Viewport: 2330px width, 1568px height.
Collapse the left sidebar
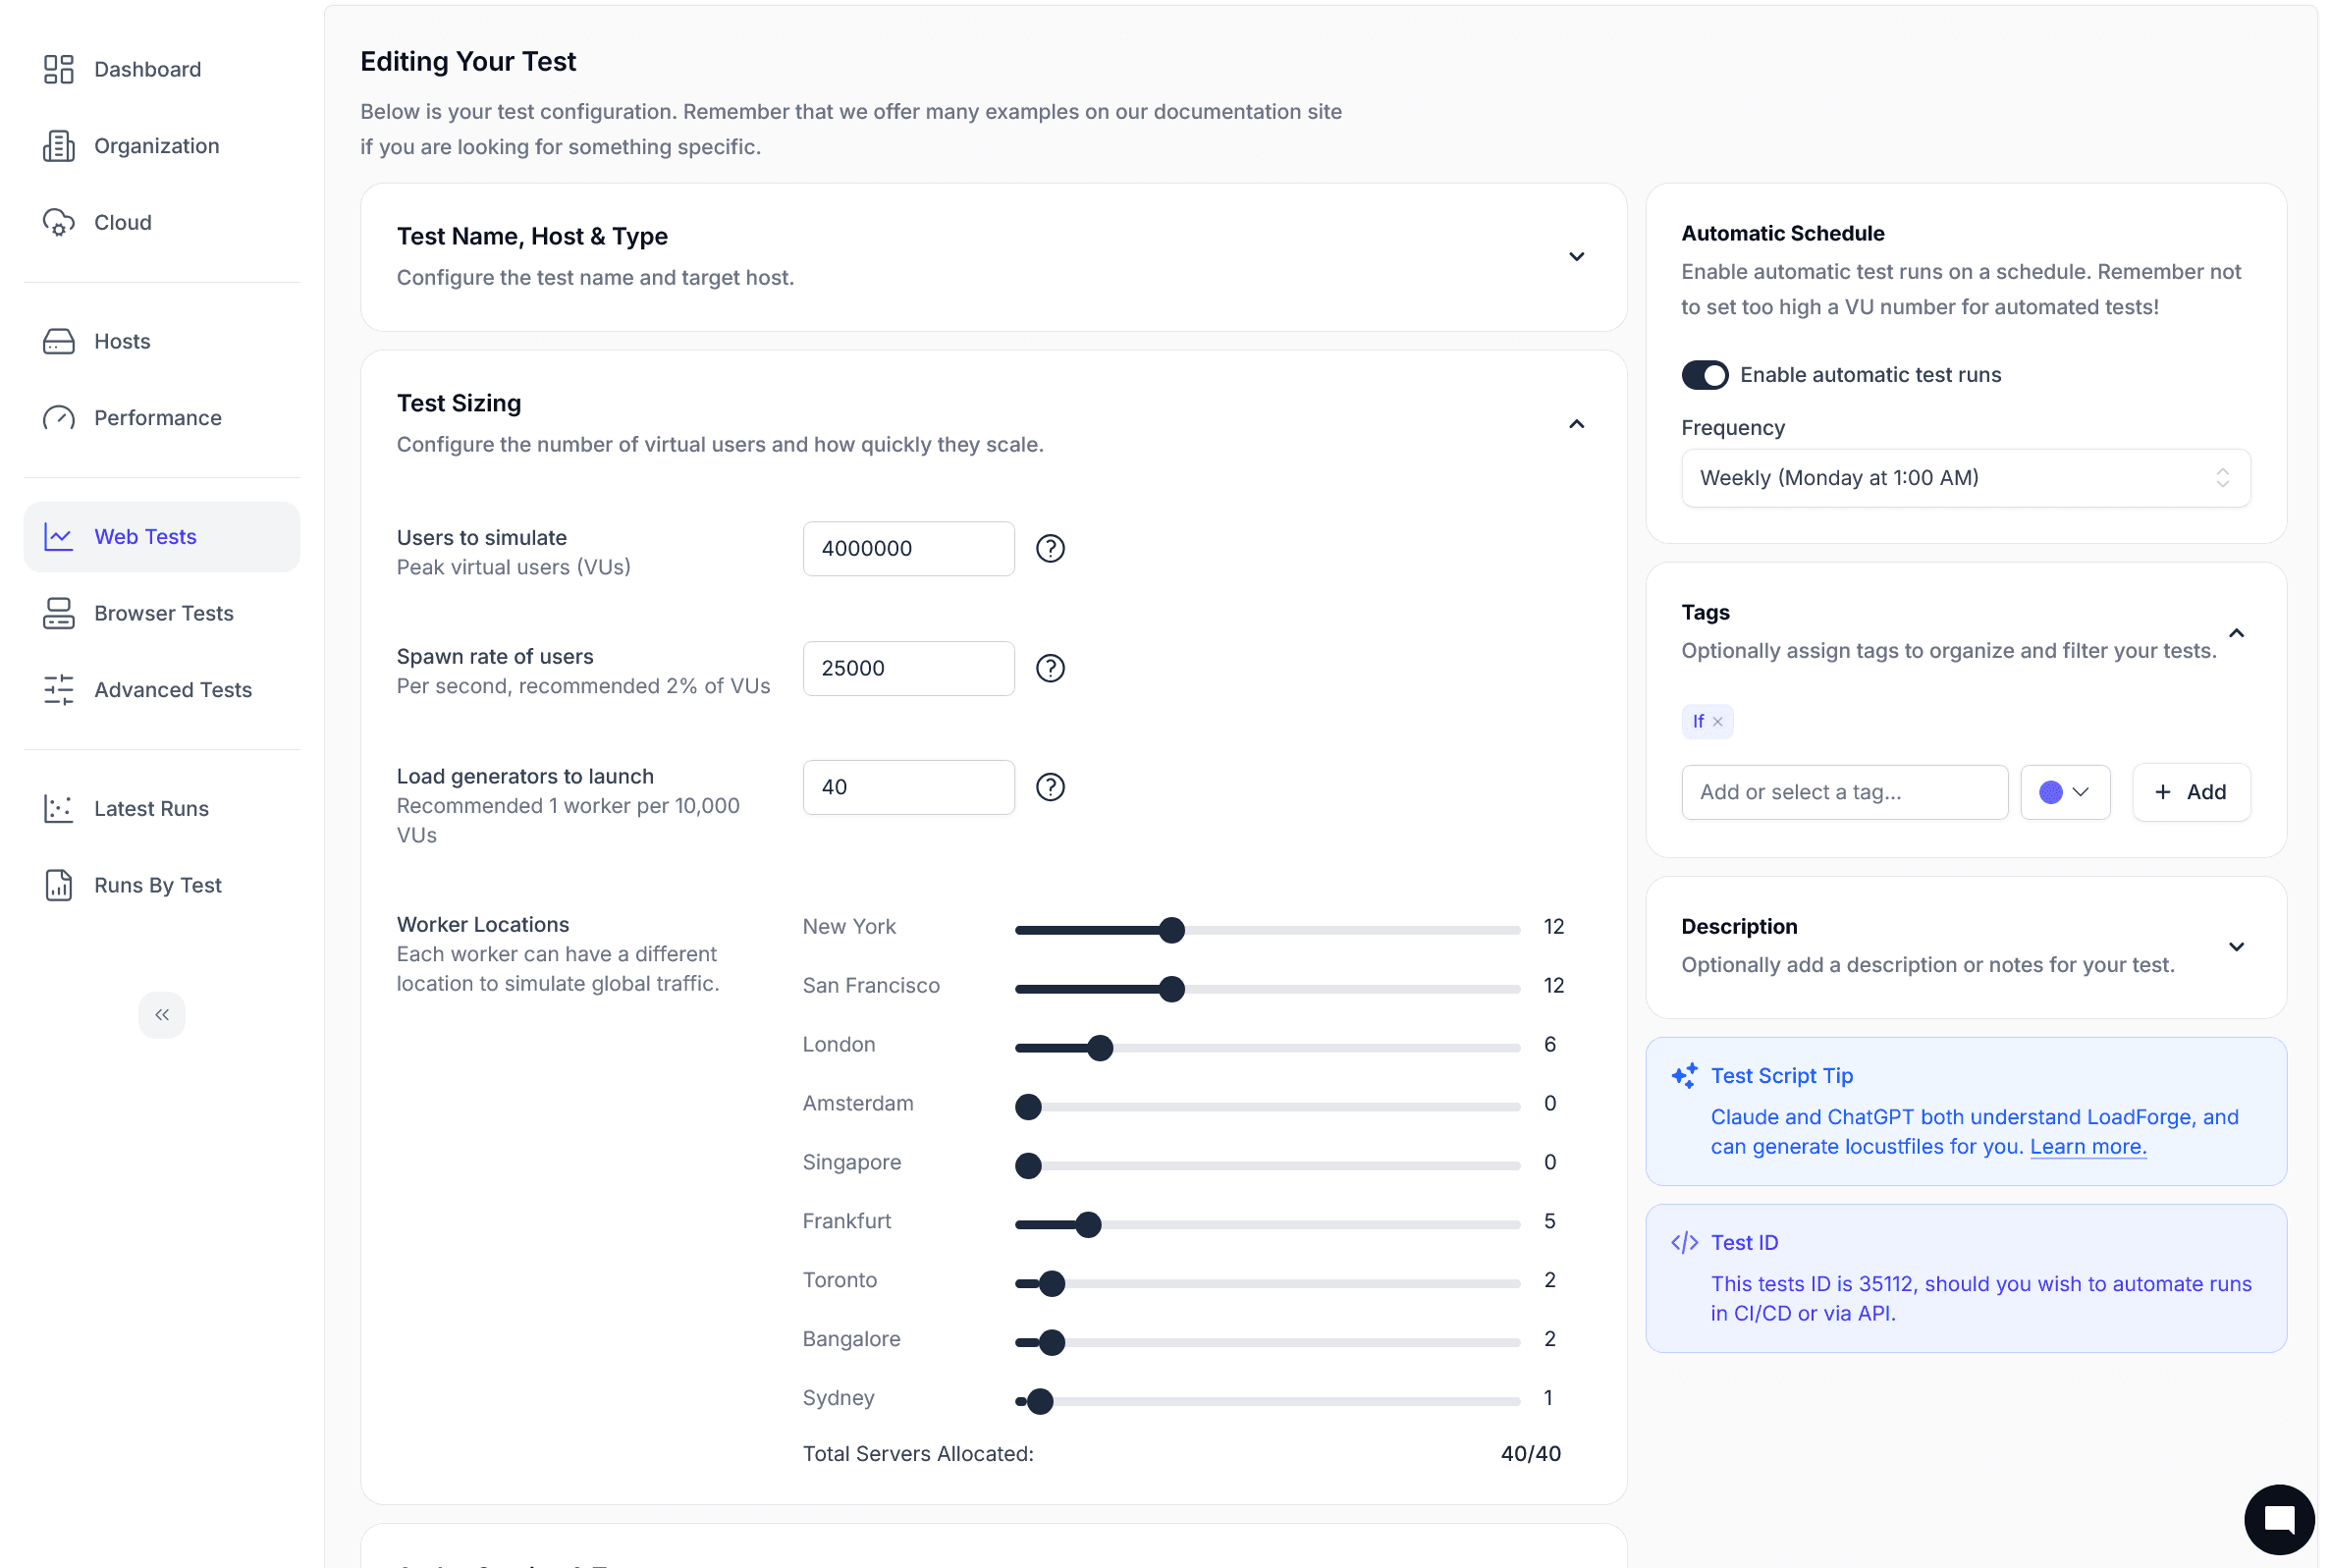[x=161, y=1014]
